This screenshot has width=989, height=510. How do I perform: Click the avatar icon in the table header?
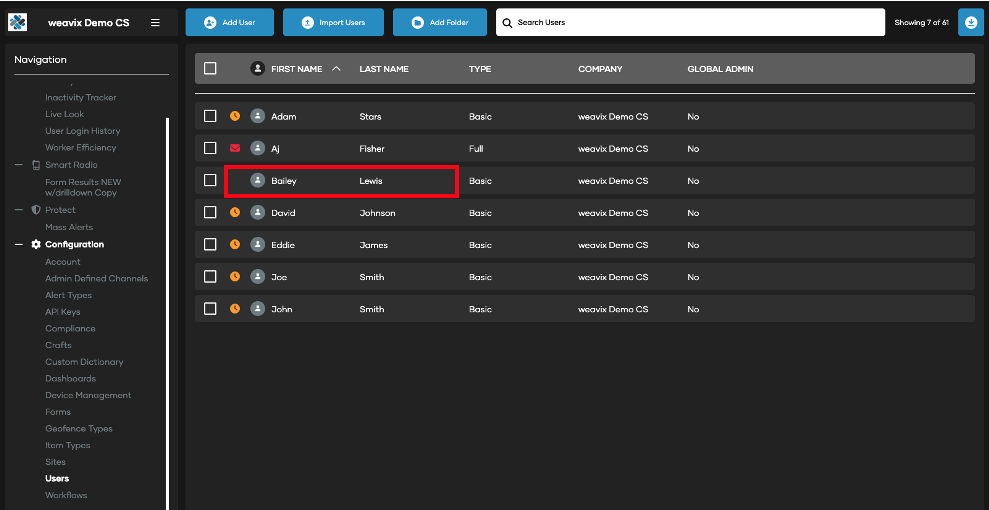coord(257,69)
